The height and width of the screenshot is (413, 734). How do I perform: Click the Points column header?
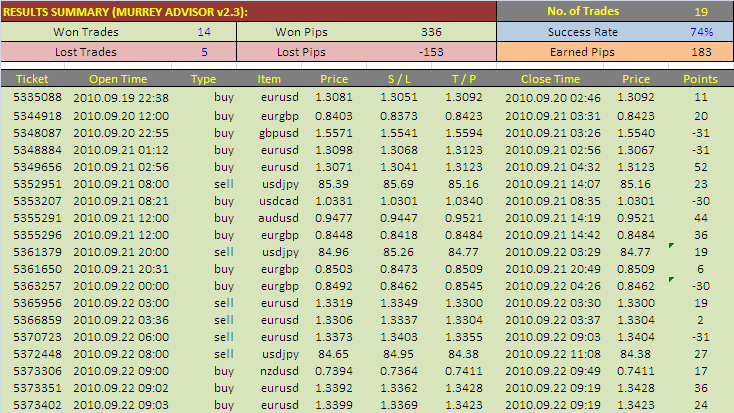coord(700,79)
